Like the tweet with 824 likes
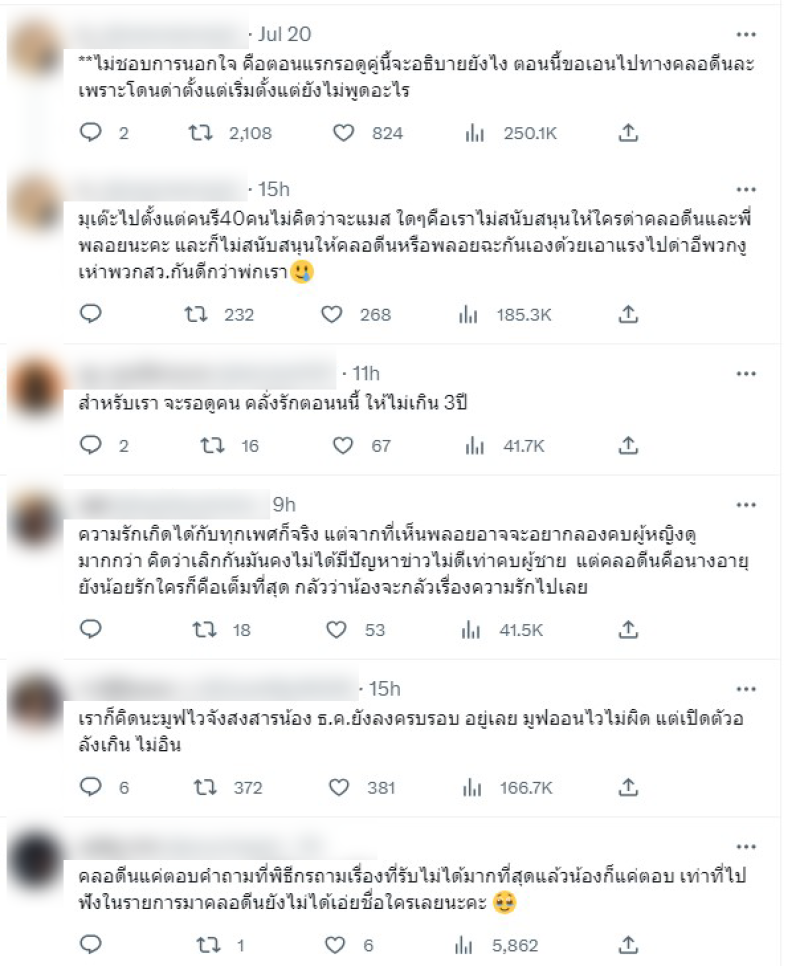This screenshot has height=966, width=800. 344,132
